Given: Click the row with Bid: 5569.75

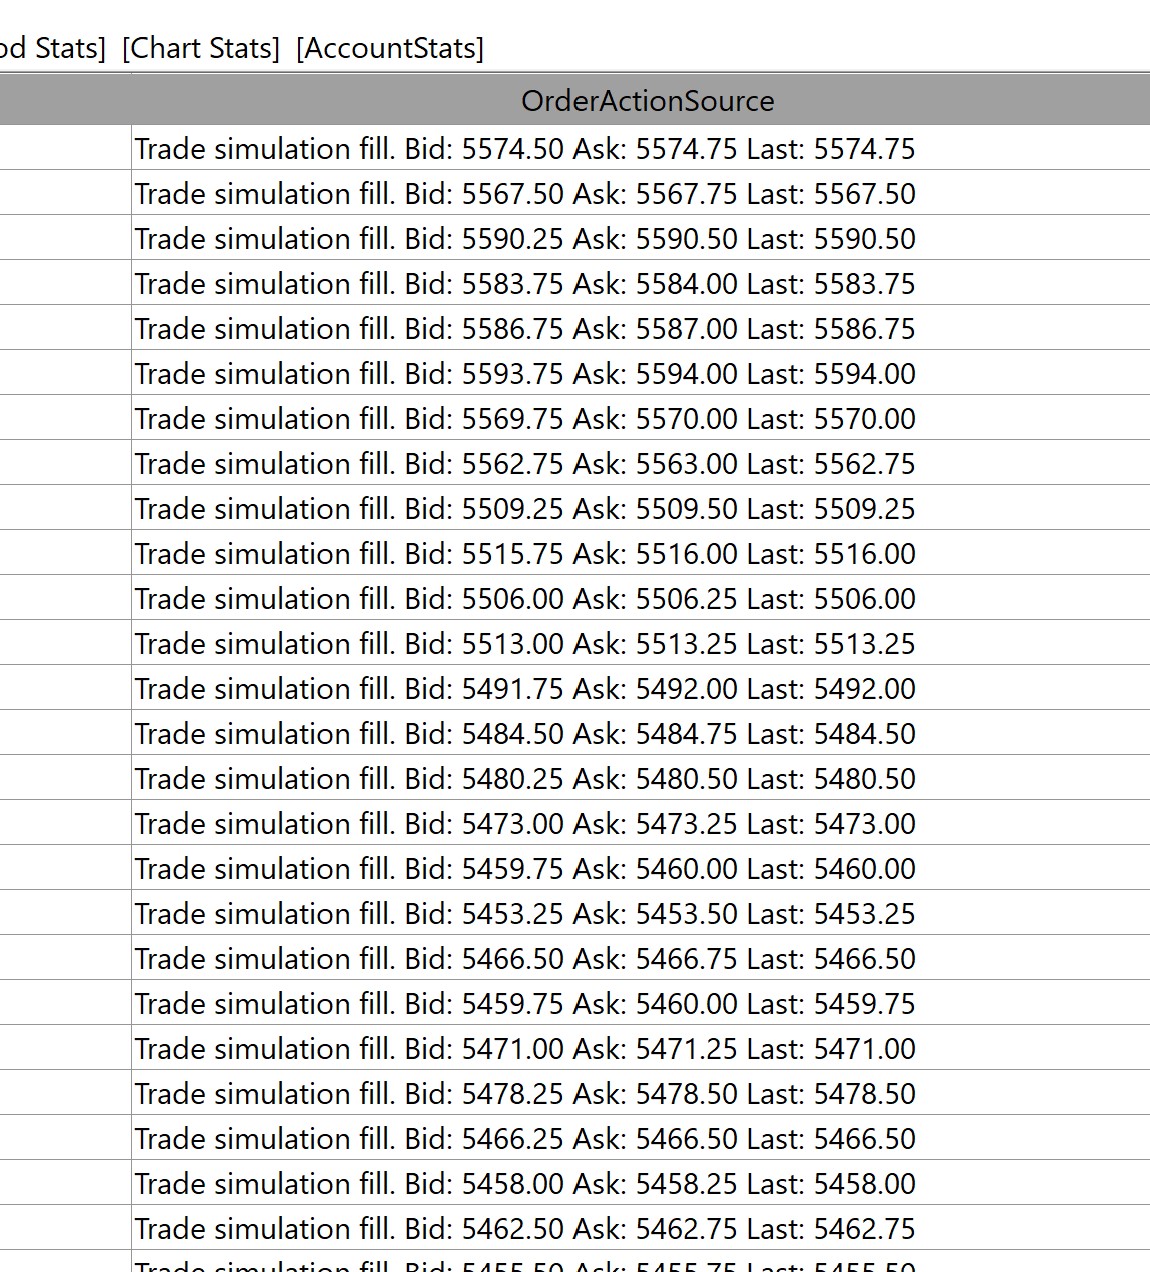Looking at the screenshot, I should (525, 419).
